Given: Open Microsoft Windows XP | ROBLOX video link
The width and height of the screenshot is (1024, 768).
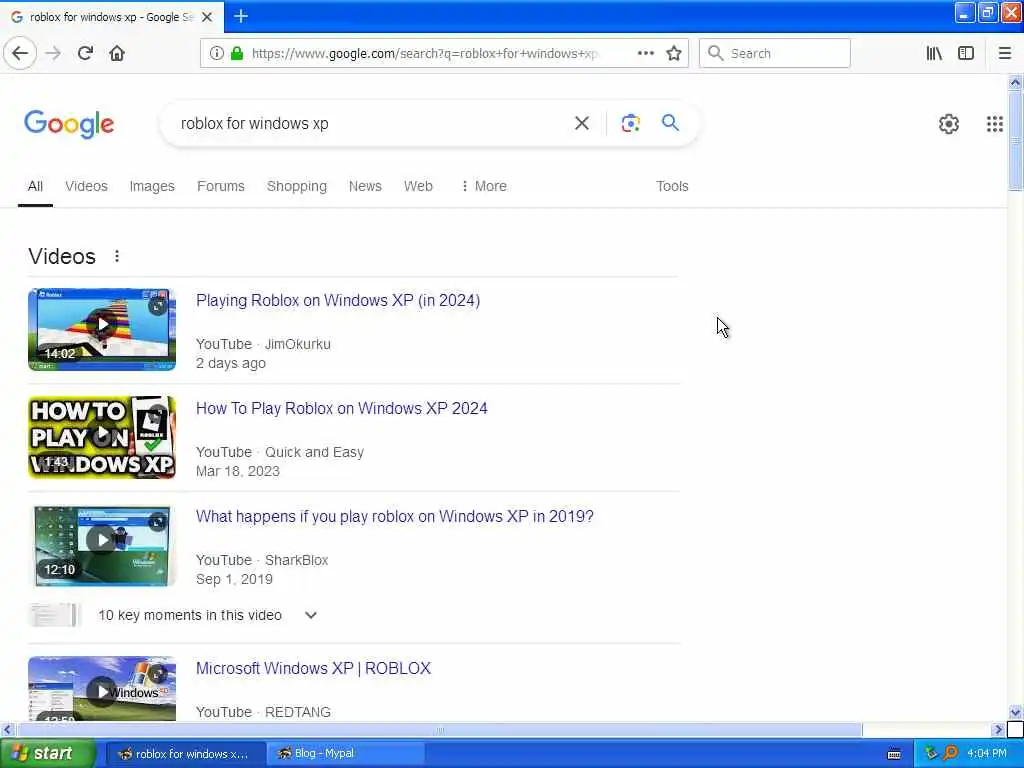Looking at the screenshot, I should pyautogui.click(x=313, y=669).
